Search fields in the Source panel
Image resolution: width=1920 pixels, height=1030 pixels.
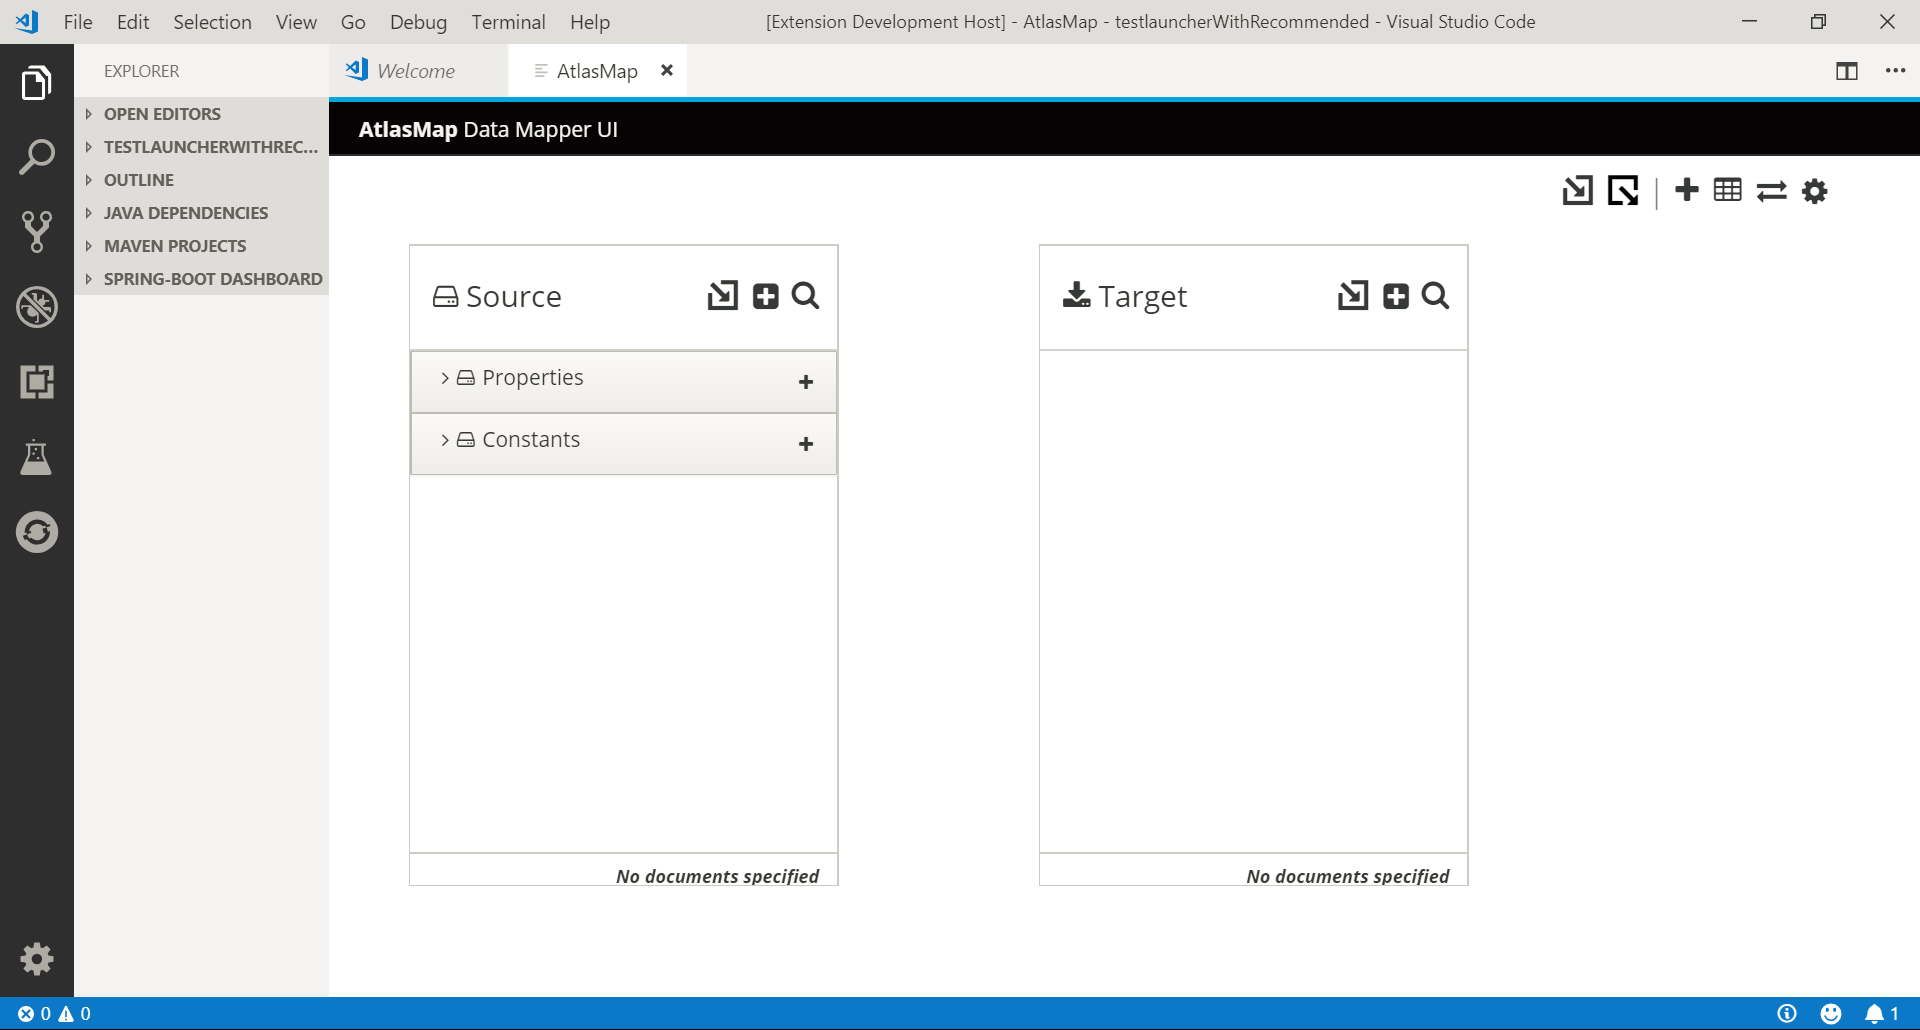tap(804, 296)
